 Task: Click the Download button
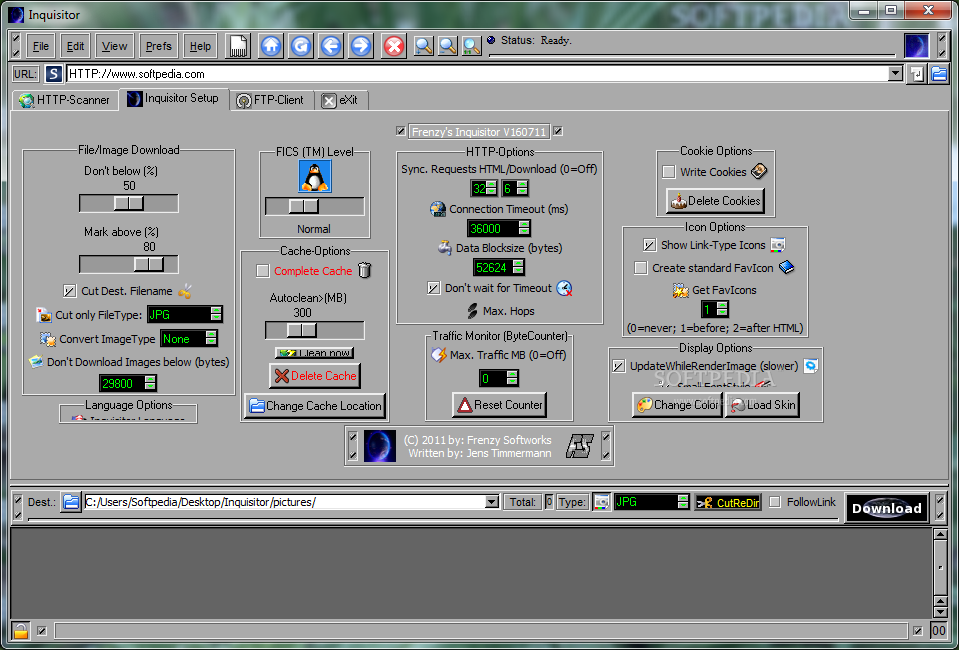pyautogui.click(x=886, y=508)
